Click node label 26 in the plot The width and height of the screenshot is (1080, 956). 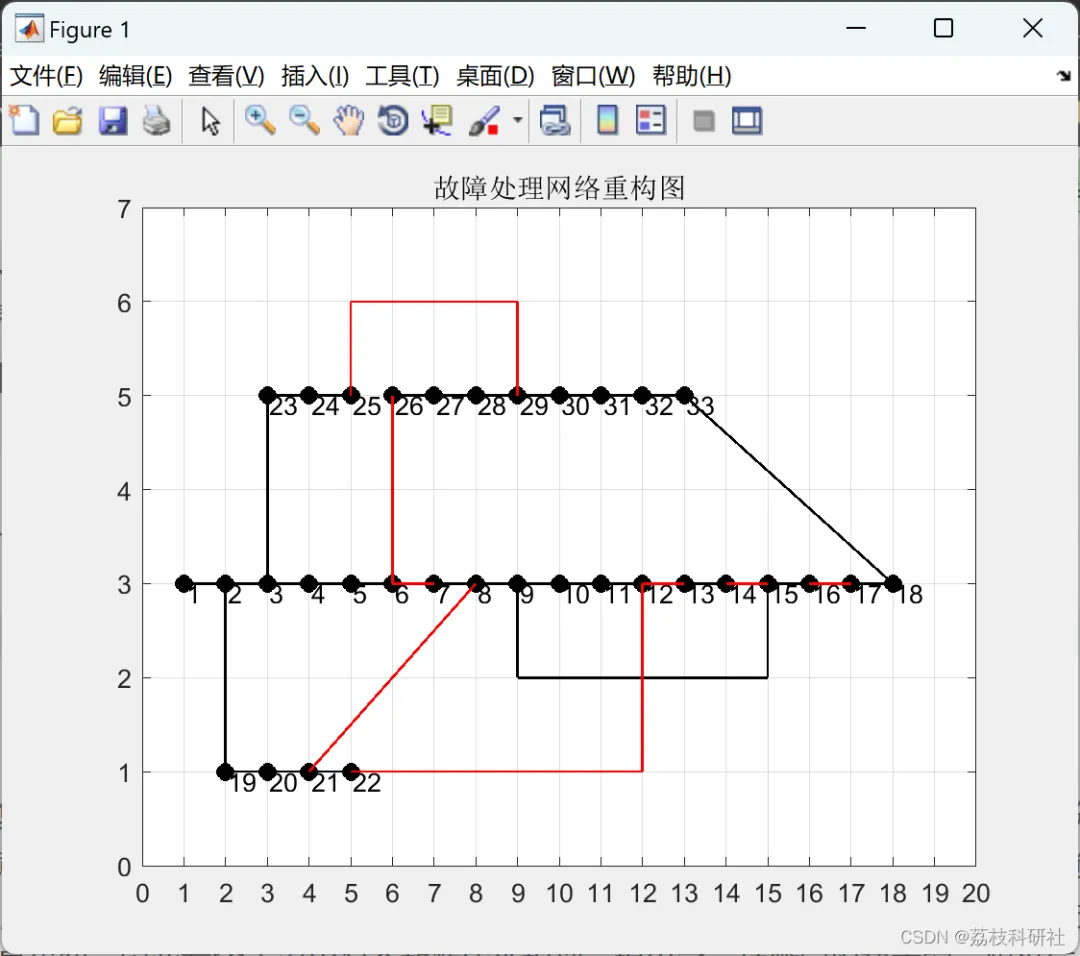pyautogui.click(x=408, y=406)
